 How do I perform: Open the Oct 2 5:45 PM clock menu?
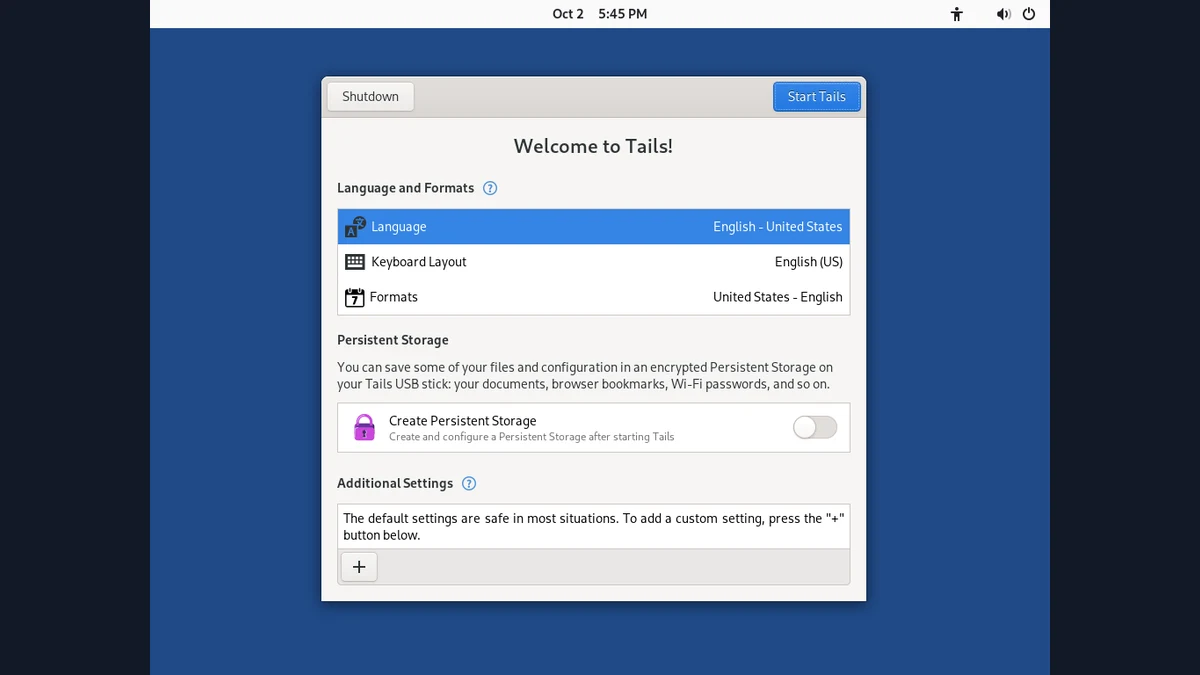coord(600,14)
